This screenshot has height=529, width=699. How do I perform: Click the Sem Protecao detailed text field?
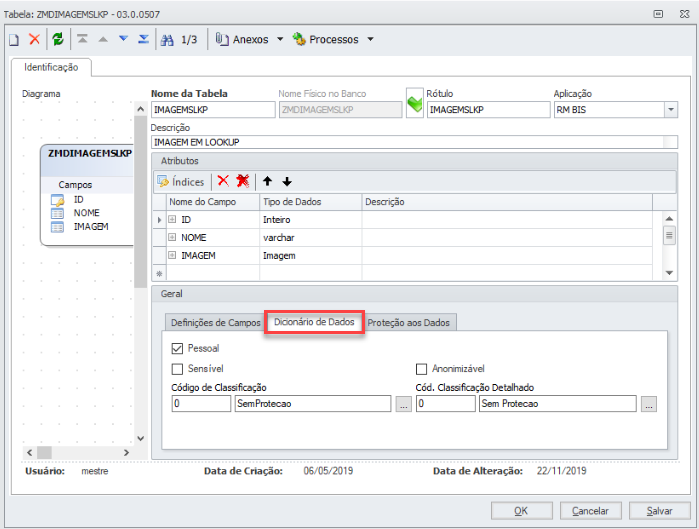[558, 404]
